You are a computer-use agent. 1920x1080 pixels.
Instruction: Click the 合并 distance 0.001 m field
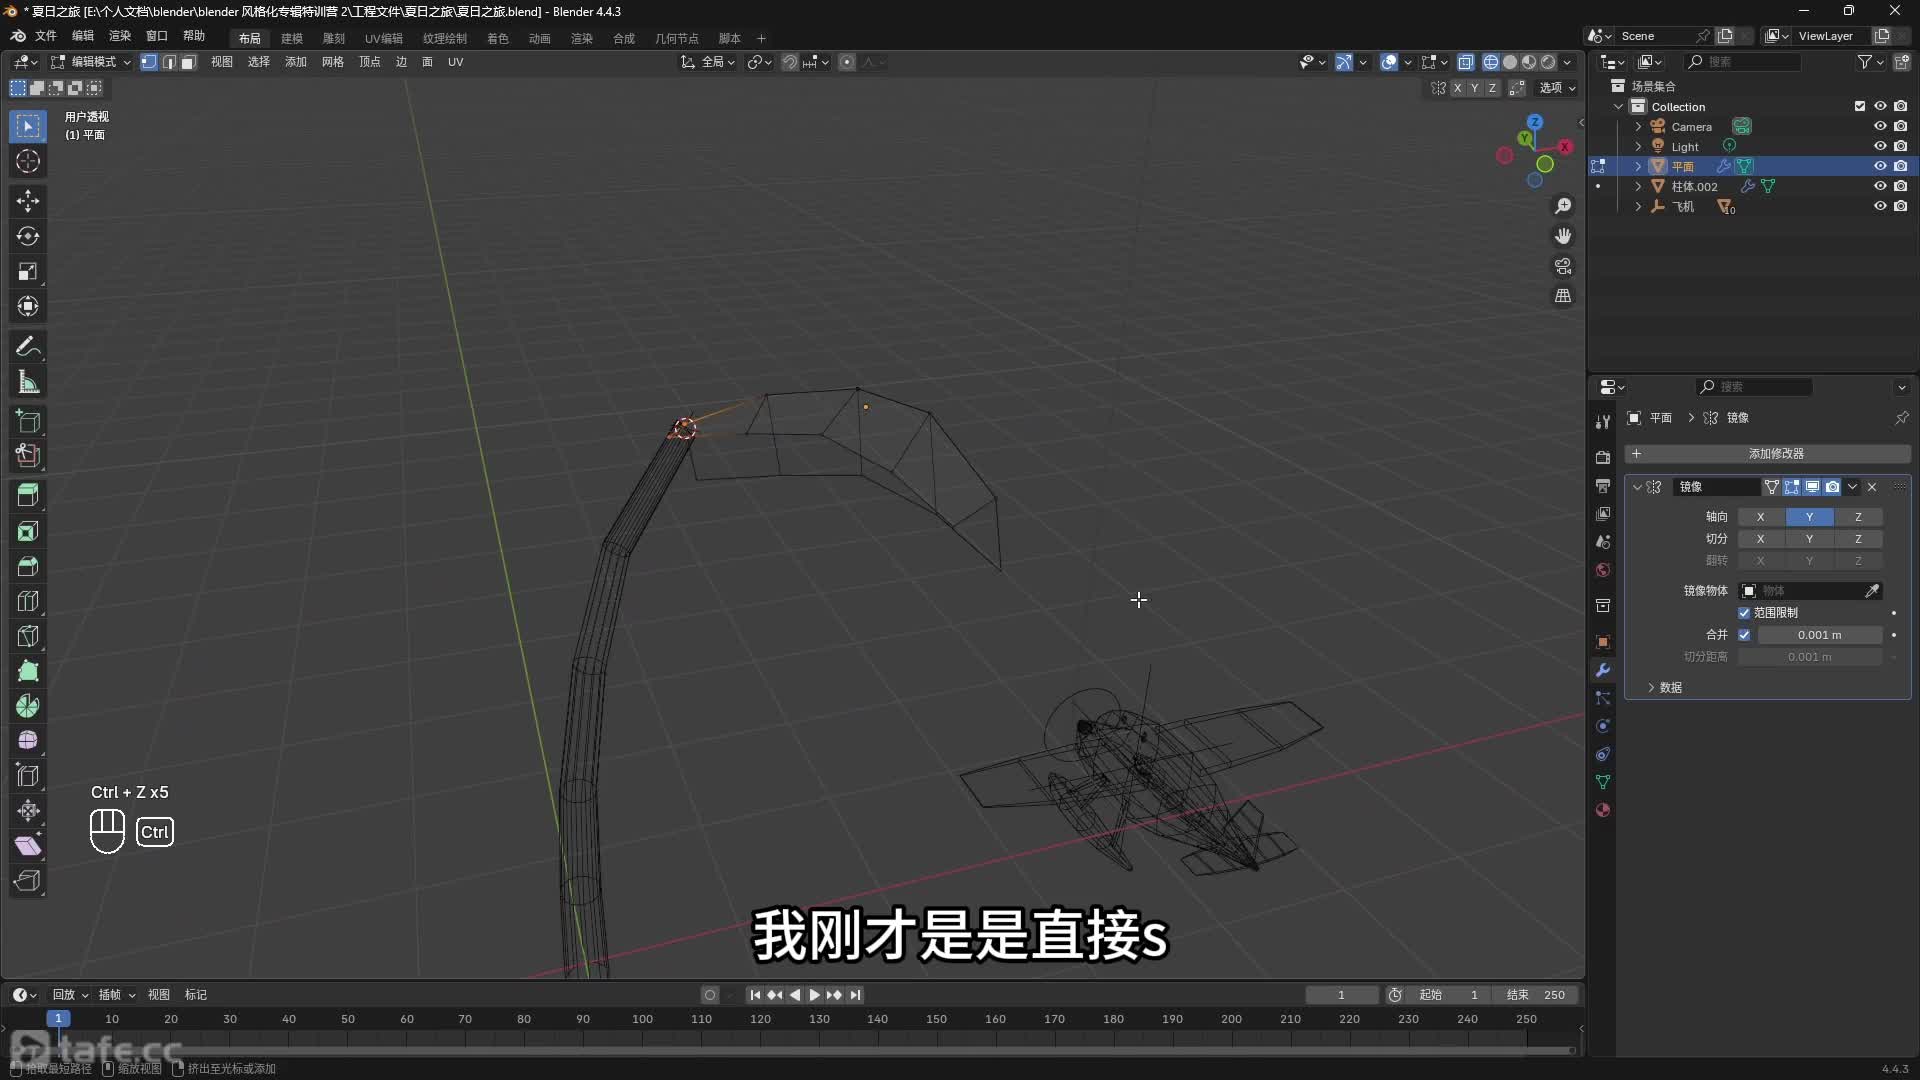[x=1820, y=635]
